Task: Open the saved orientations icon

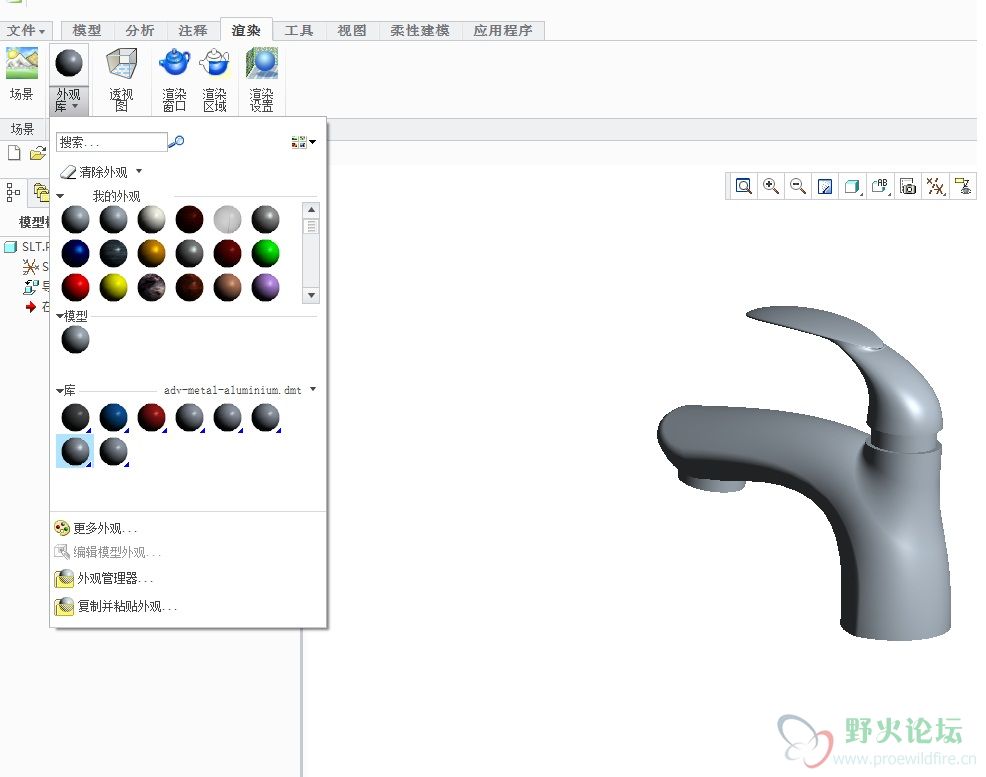Action: coord(880,186)
